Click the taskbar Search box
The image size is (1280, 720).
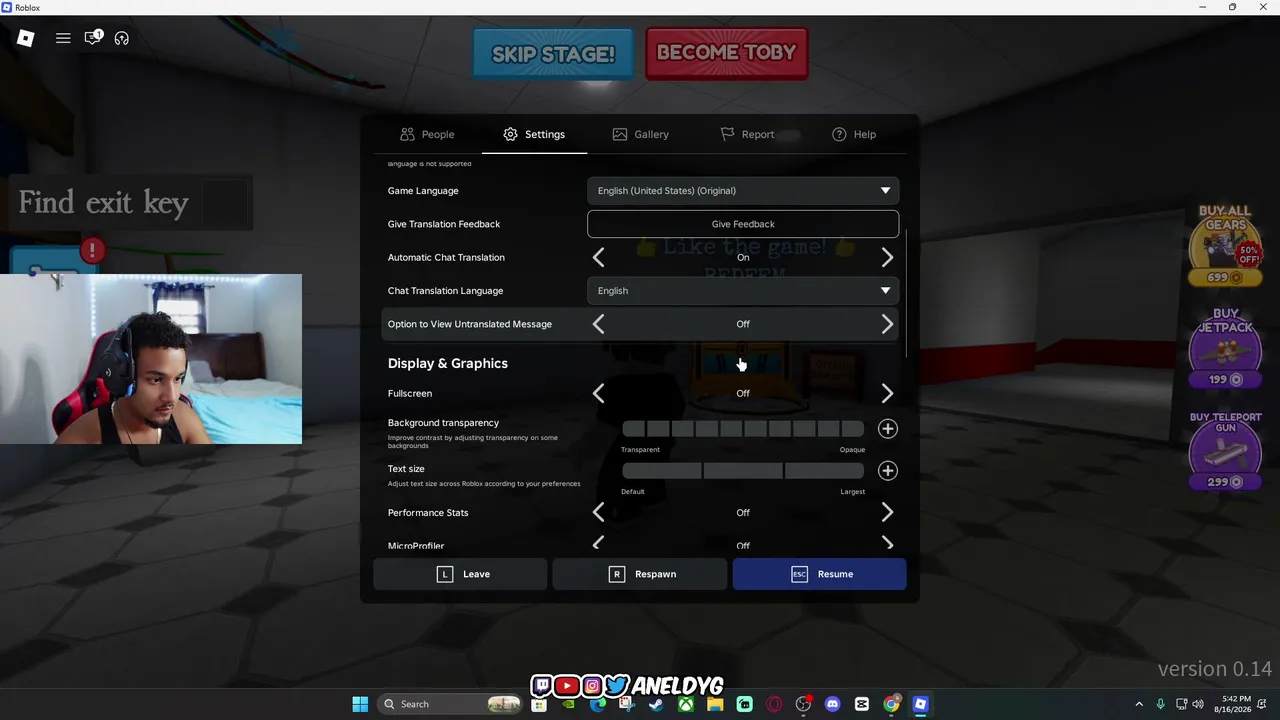tap(452, 704)
